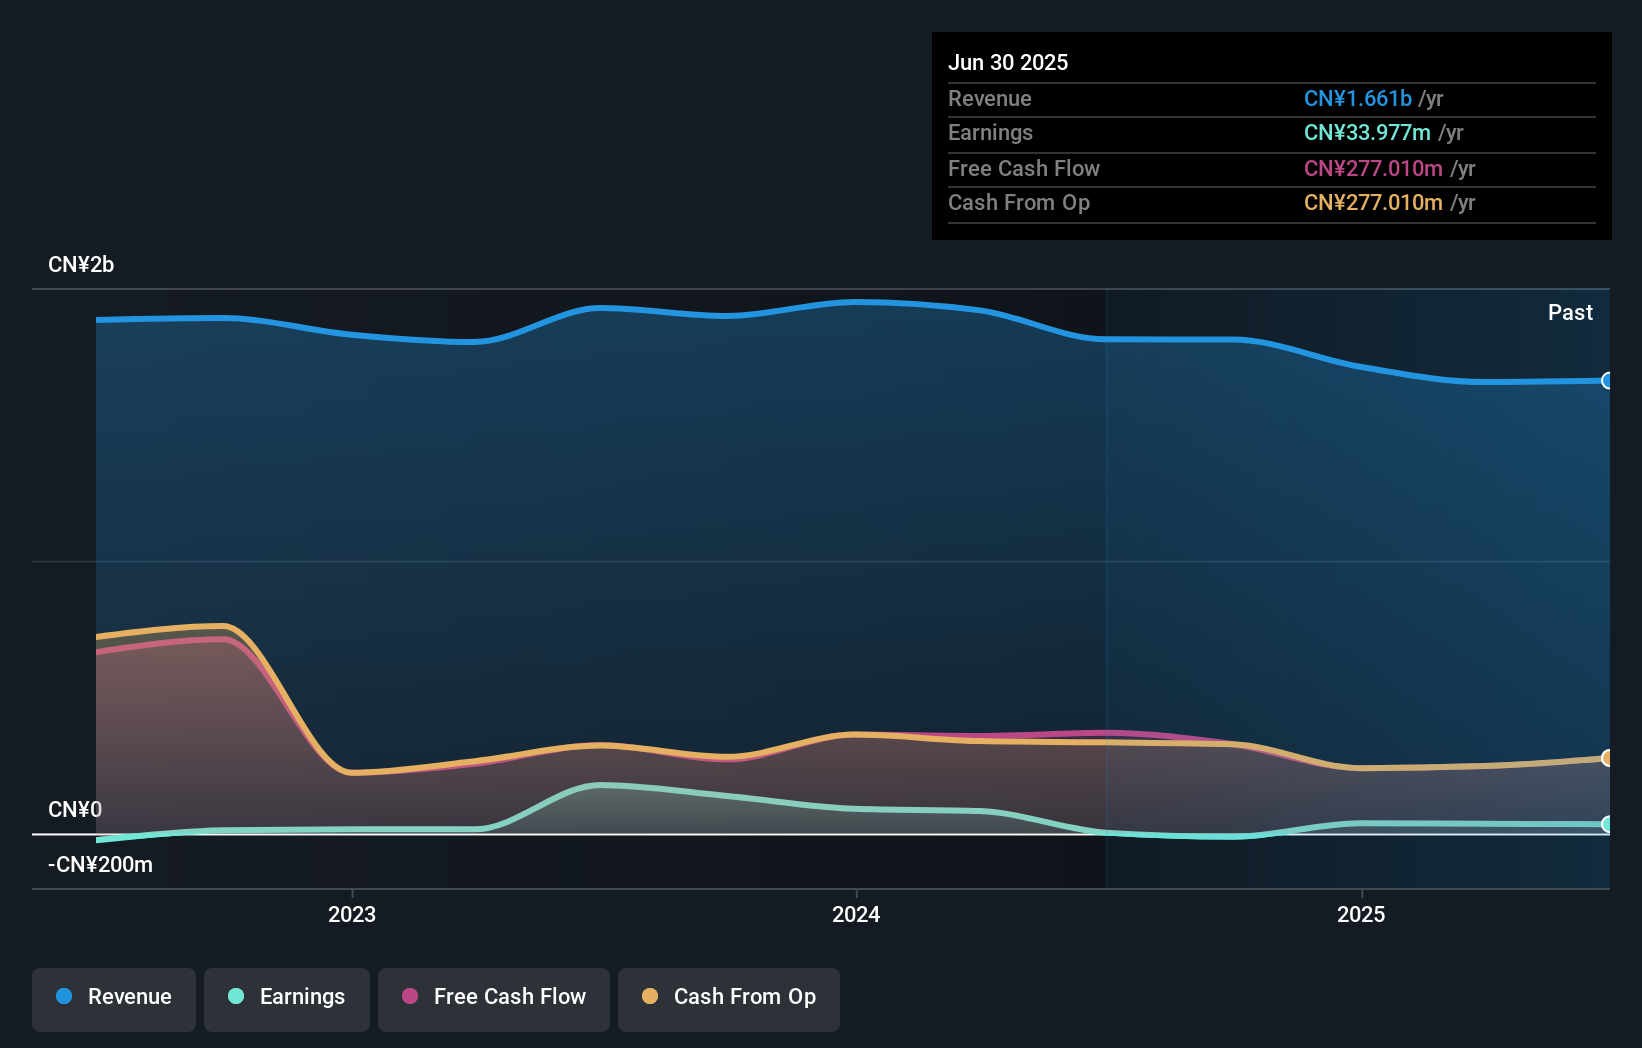
Task: Select the Earnings endpoint marker on chart
Action: (x=1608, y=824)
